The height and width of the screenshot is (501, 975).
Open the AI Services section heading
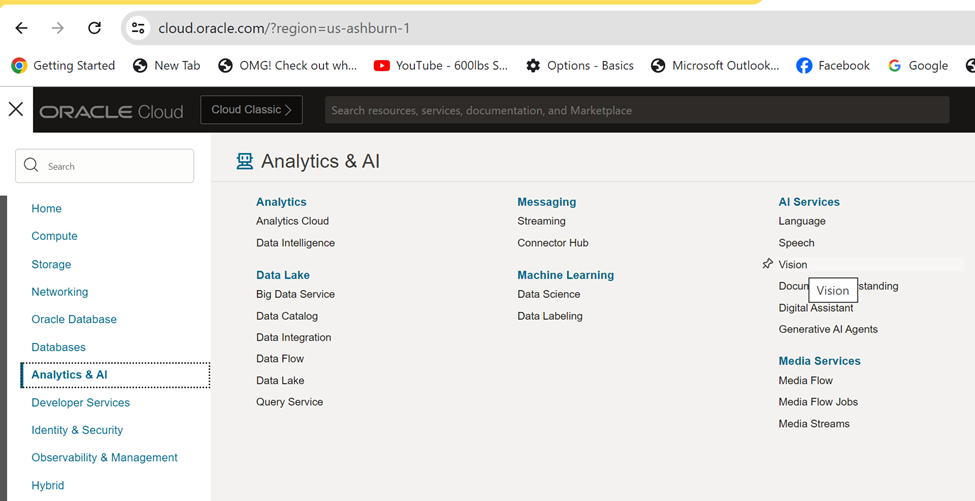point(809,202)
